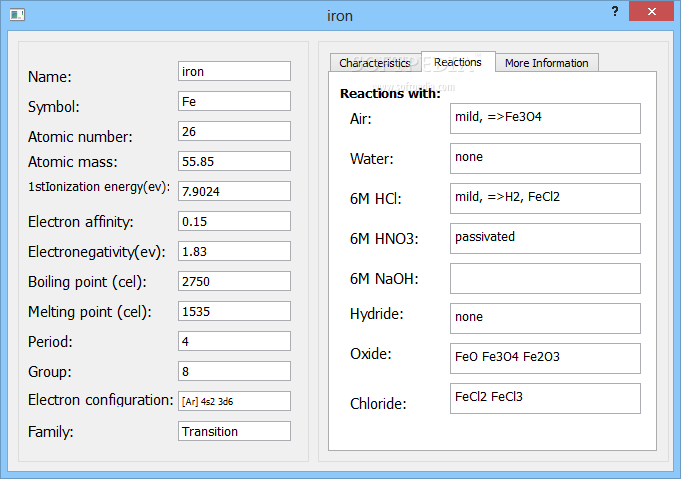Click the 'Electronegativity(ev):' label

pyautogui.click(x=96, y=252)
